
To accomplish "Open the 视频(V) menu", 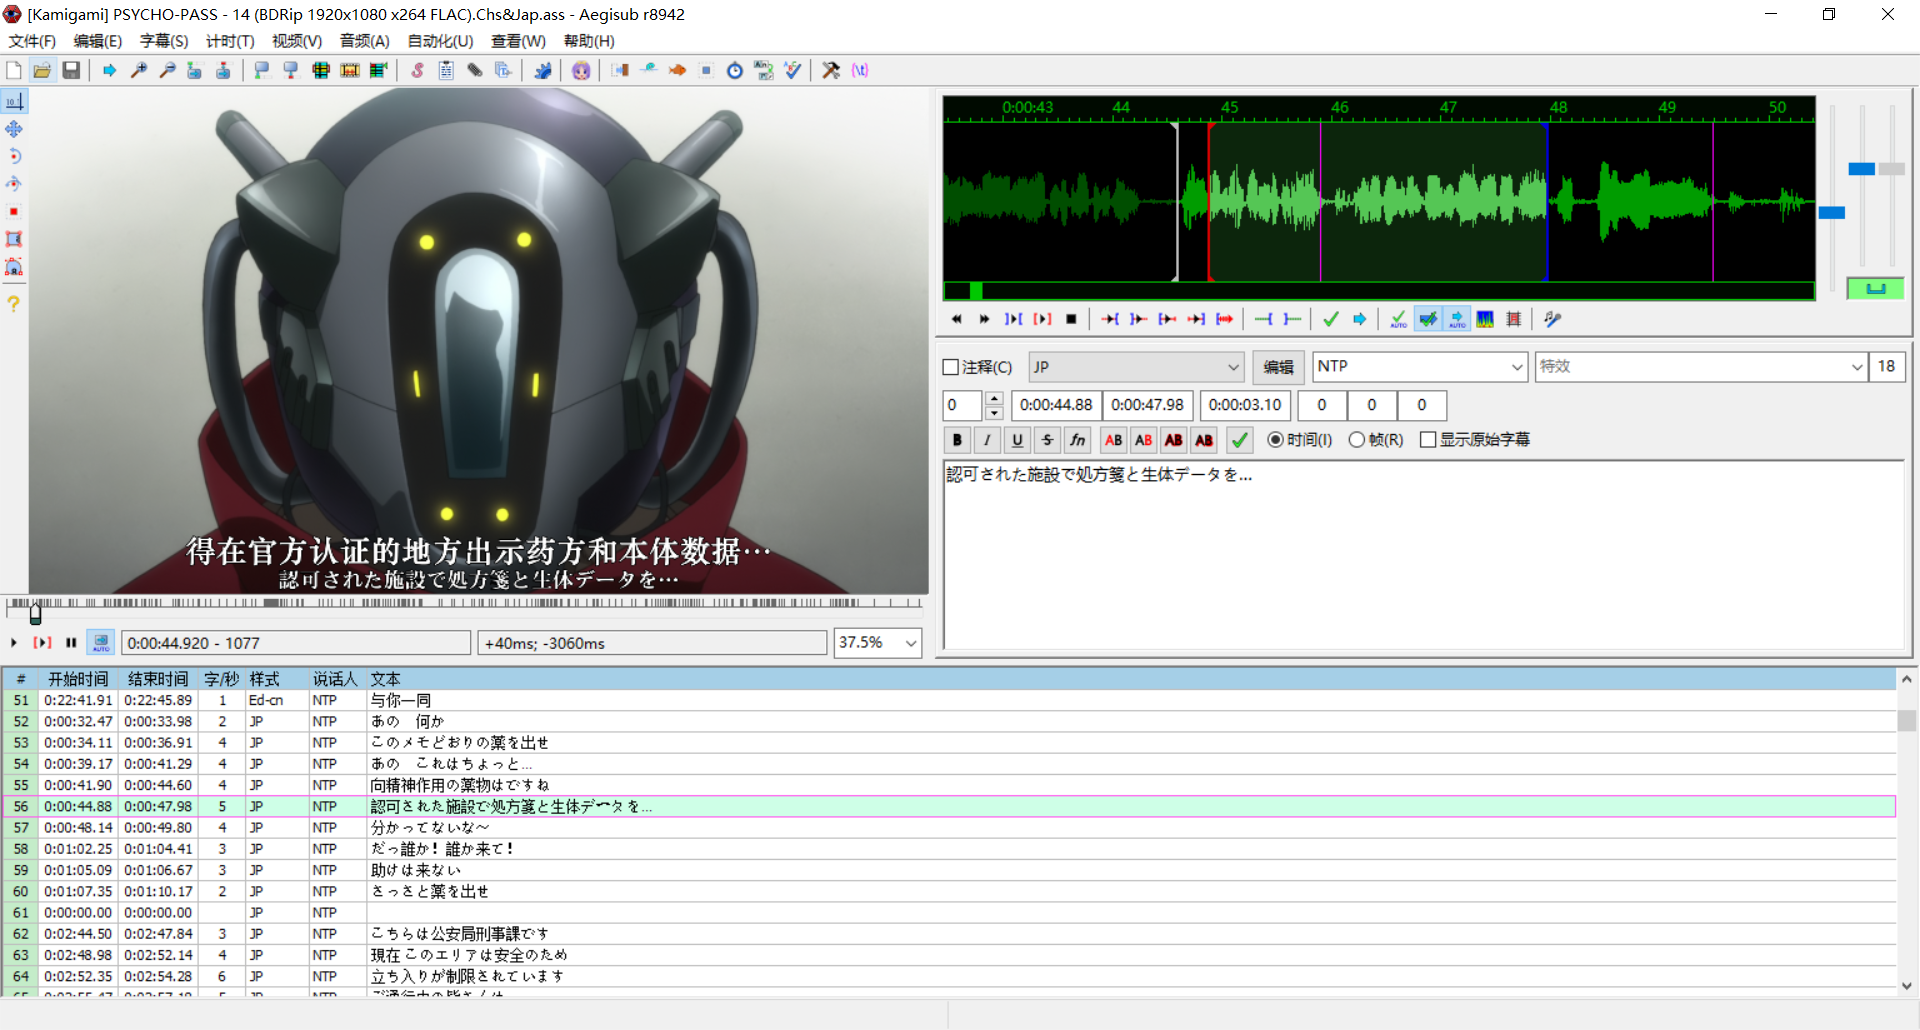I will (297, 41).
